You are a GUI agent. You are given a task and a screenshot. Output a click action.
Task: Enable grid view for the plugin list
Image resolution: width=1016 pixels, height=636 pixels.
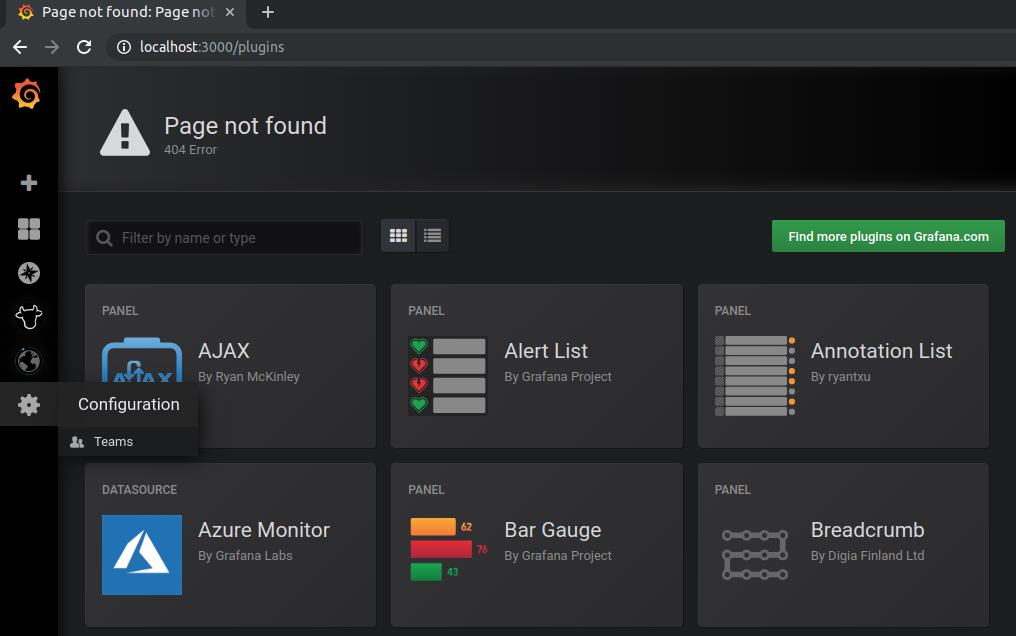click(x=398, y=235)
